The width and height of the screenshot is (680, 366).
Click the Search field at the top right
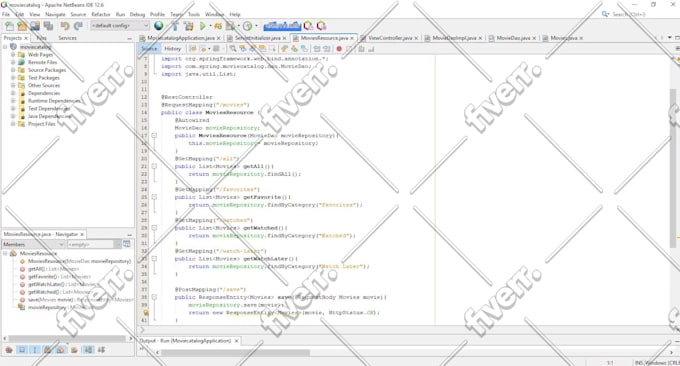pyautogui.click(x=630, y=14)
